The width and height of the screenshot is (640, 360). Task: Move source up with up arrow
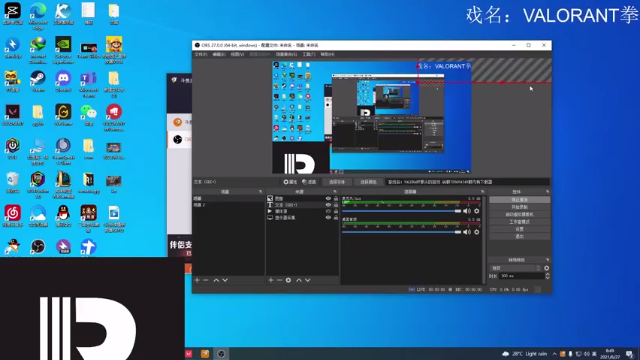[299, 280]
